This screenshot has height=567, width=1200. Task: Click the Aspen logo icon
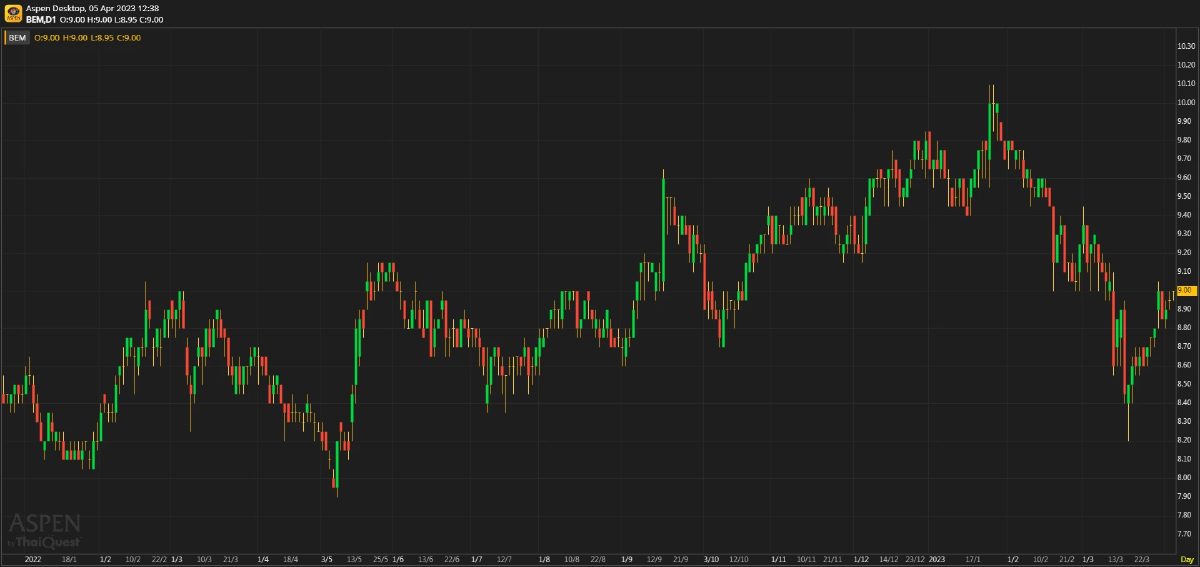(13, 13)
